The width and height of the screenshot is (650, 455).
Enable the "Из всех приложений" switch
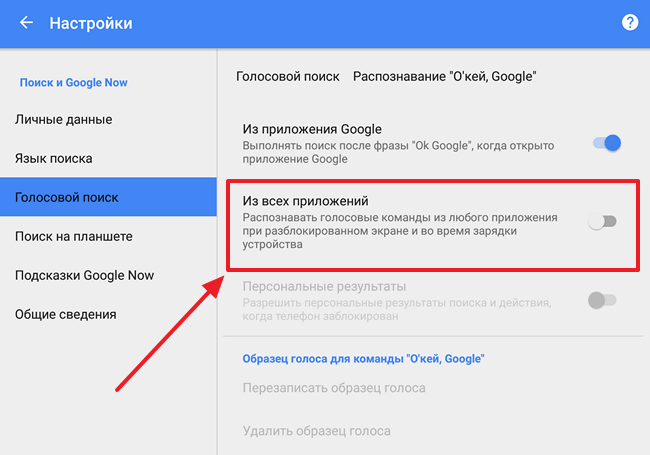(602, 221)
